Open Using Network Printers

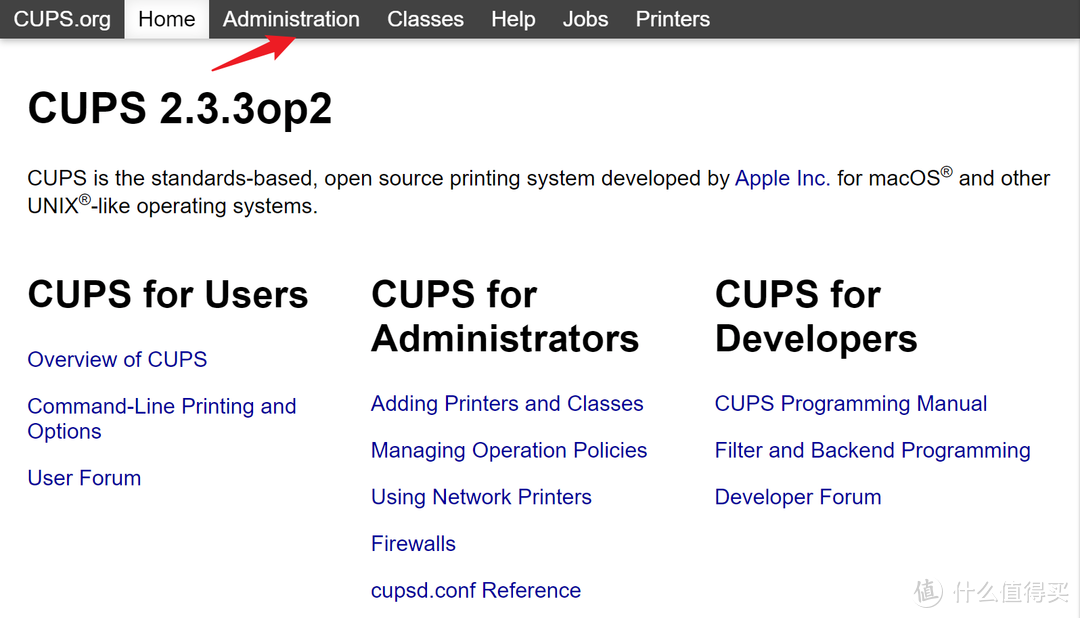point(481,497)
